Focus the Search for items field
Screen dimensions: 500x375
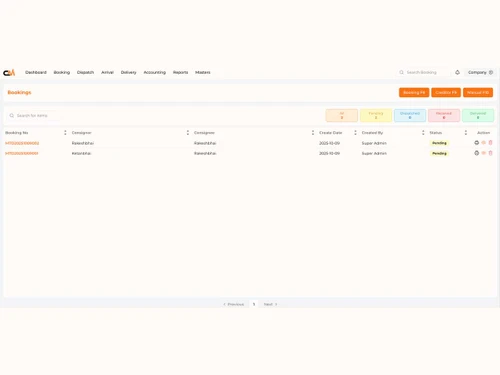pos(33,116)
